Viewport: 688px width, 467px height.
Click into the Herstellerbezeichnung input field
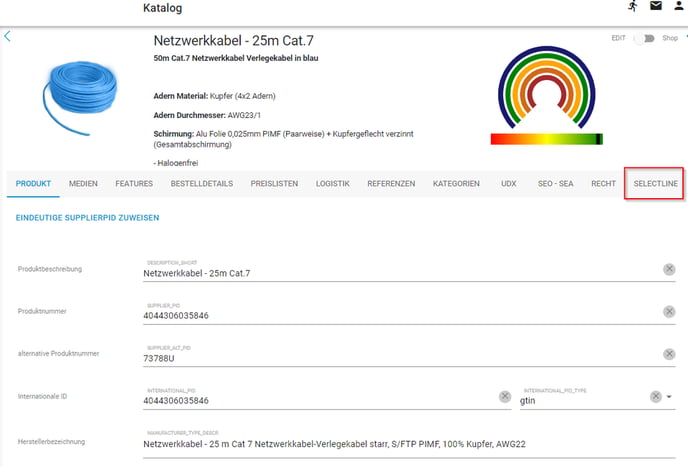click(x=400, y=442)
